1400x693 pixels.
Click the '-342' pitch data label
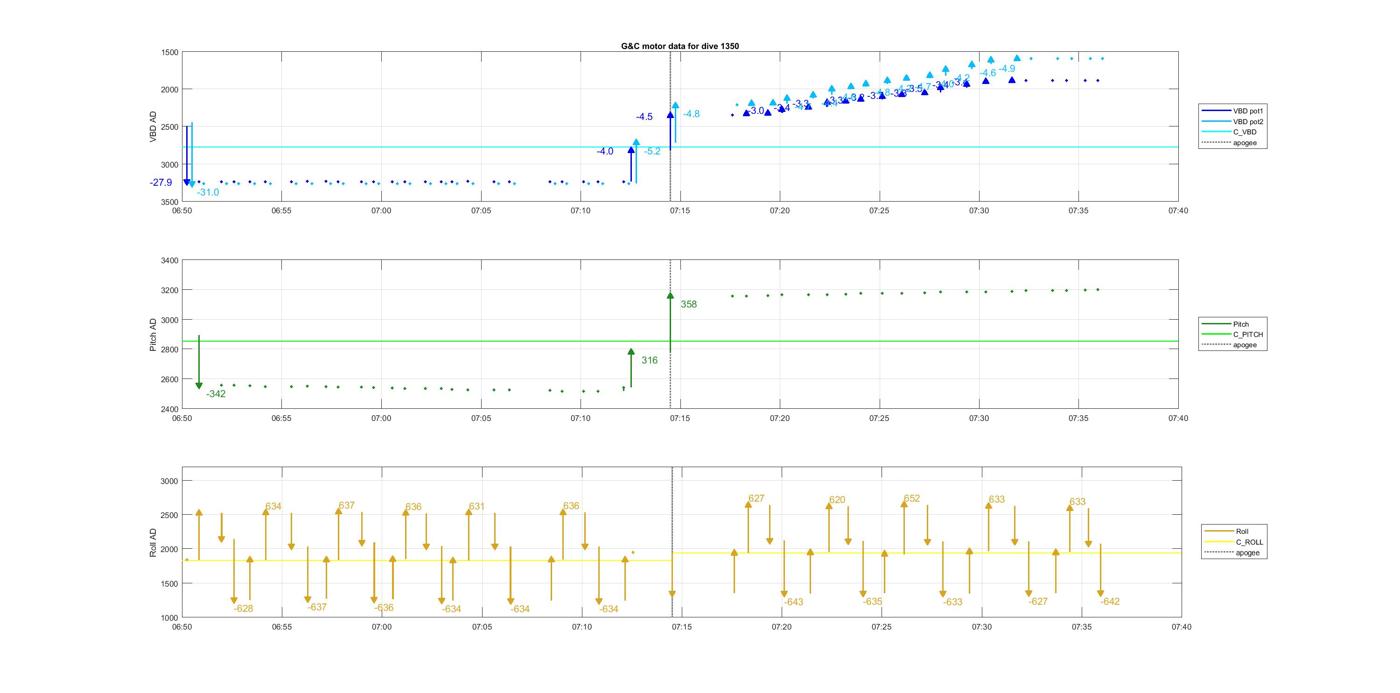point(216,394)
